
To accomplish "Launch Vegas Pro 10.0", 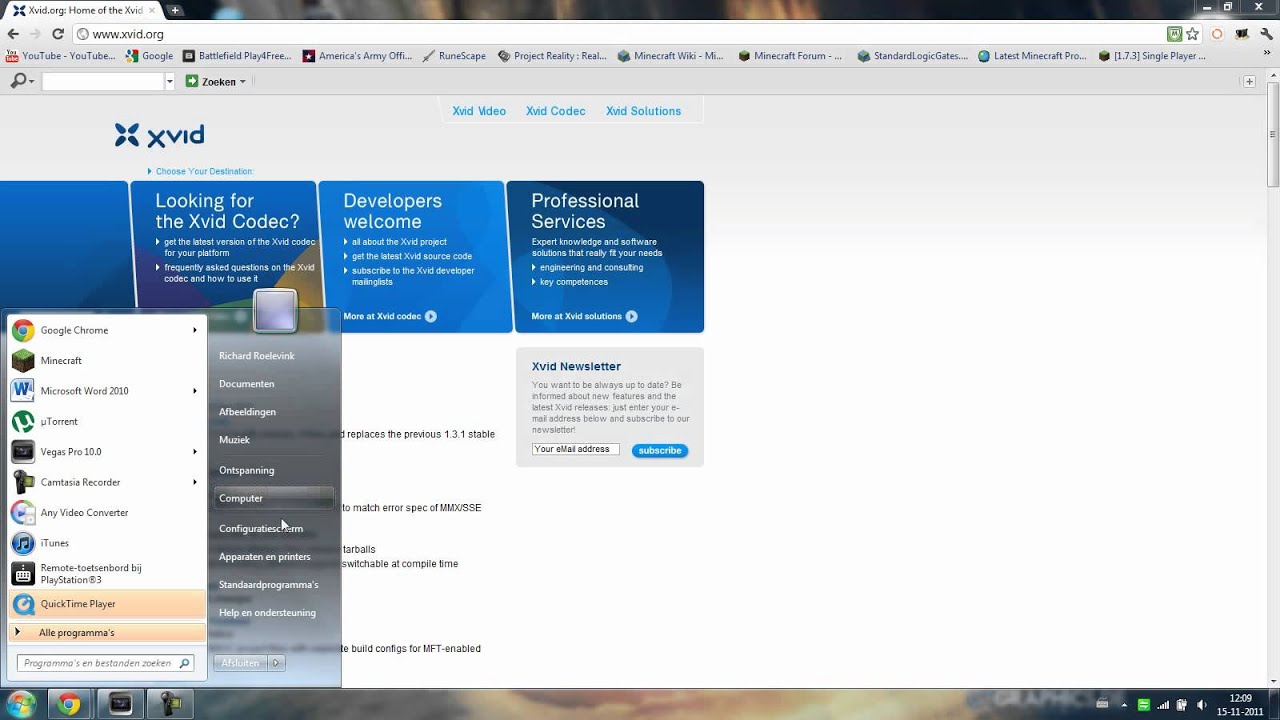I will pos(105,452).
